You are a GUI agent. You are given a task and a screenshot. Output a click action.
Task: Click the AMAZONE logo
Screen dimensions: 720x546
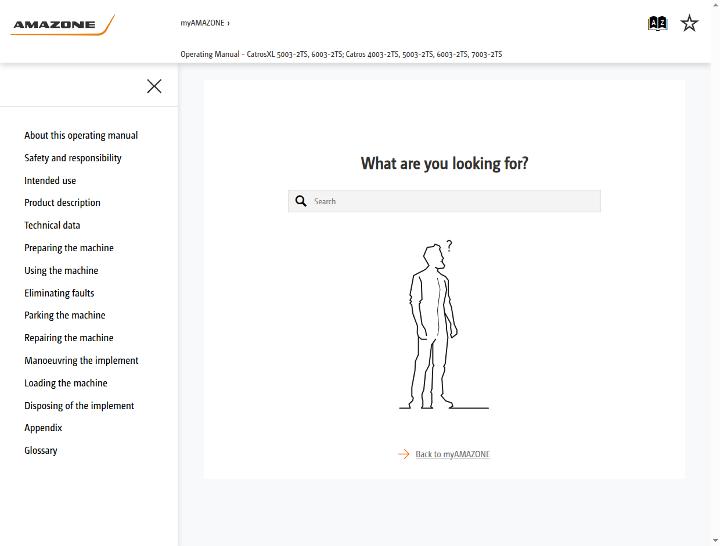point(62,25)
